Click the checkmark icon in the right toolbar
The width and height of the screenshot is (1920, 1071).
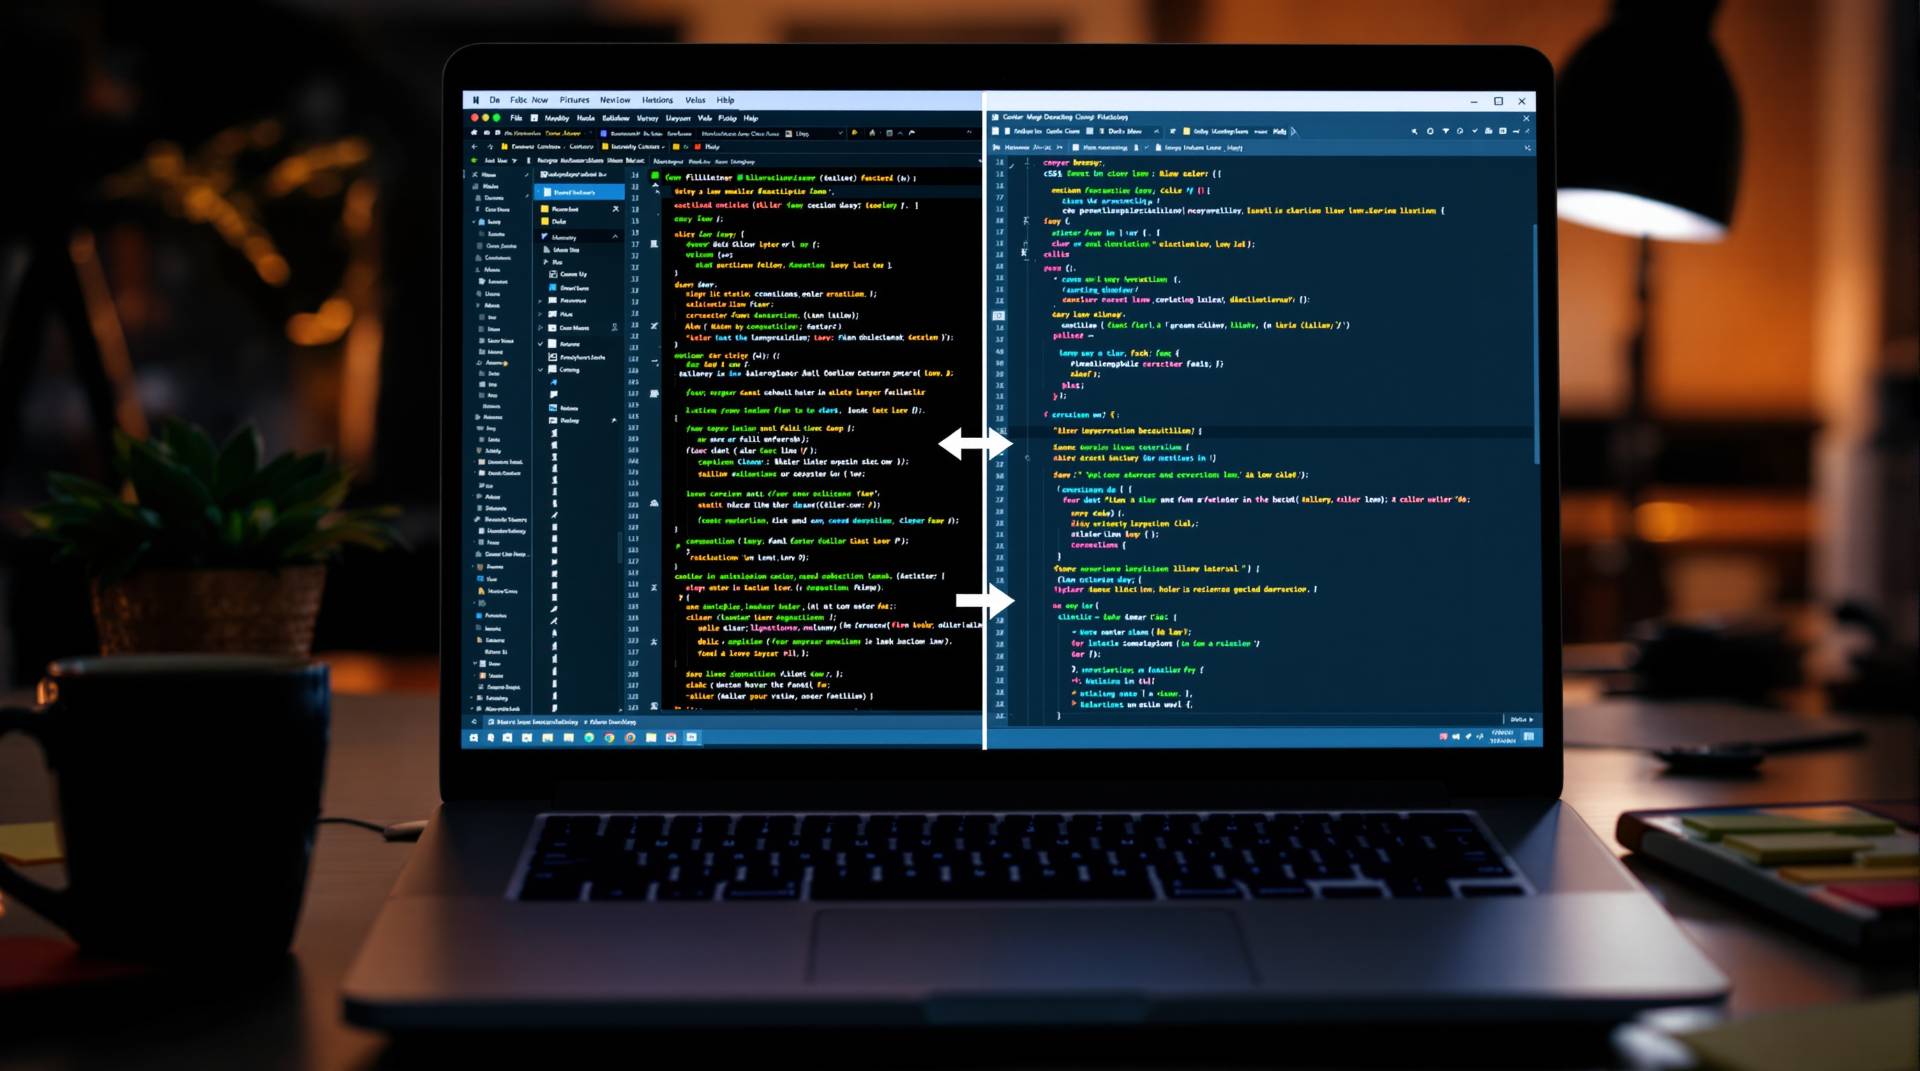[1475, 132]
